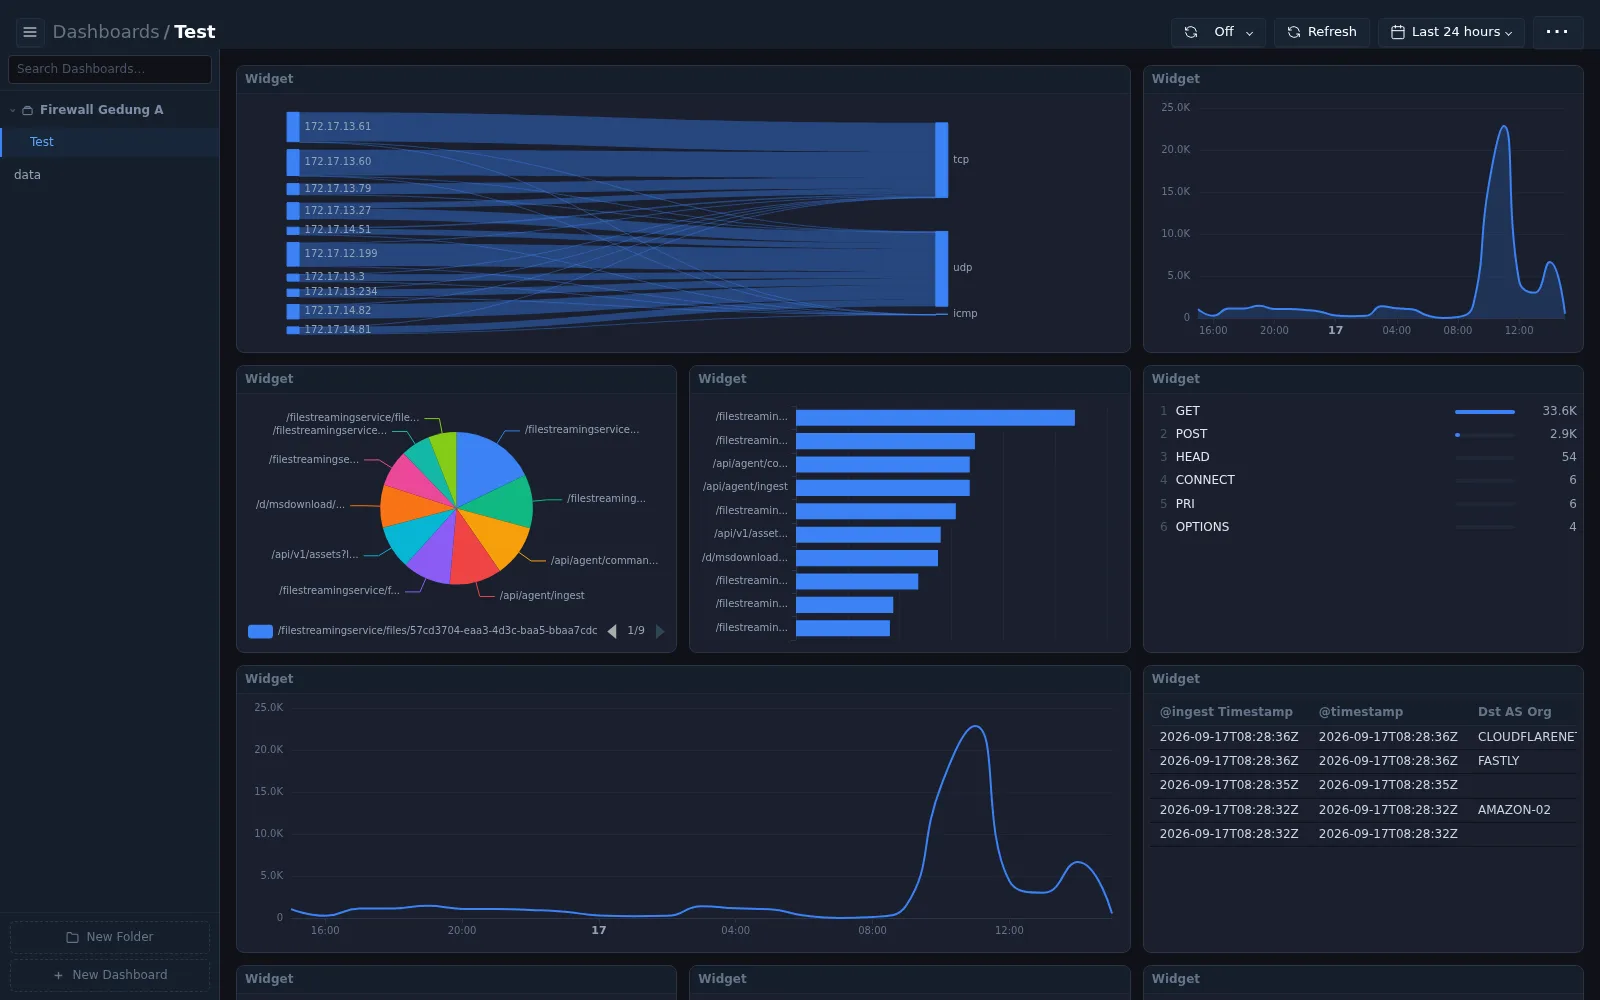Viewport: 1600px width, 1000px height.
Task: Click the Dst AS Org column header
Action: [1514, 712]
